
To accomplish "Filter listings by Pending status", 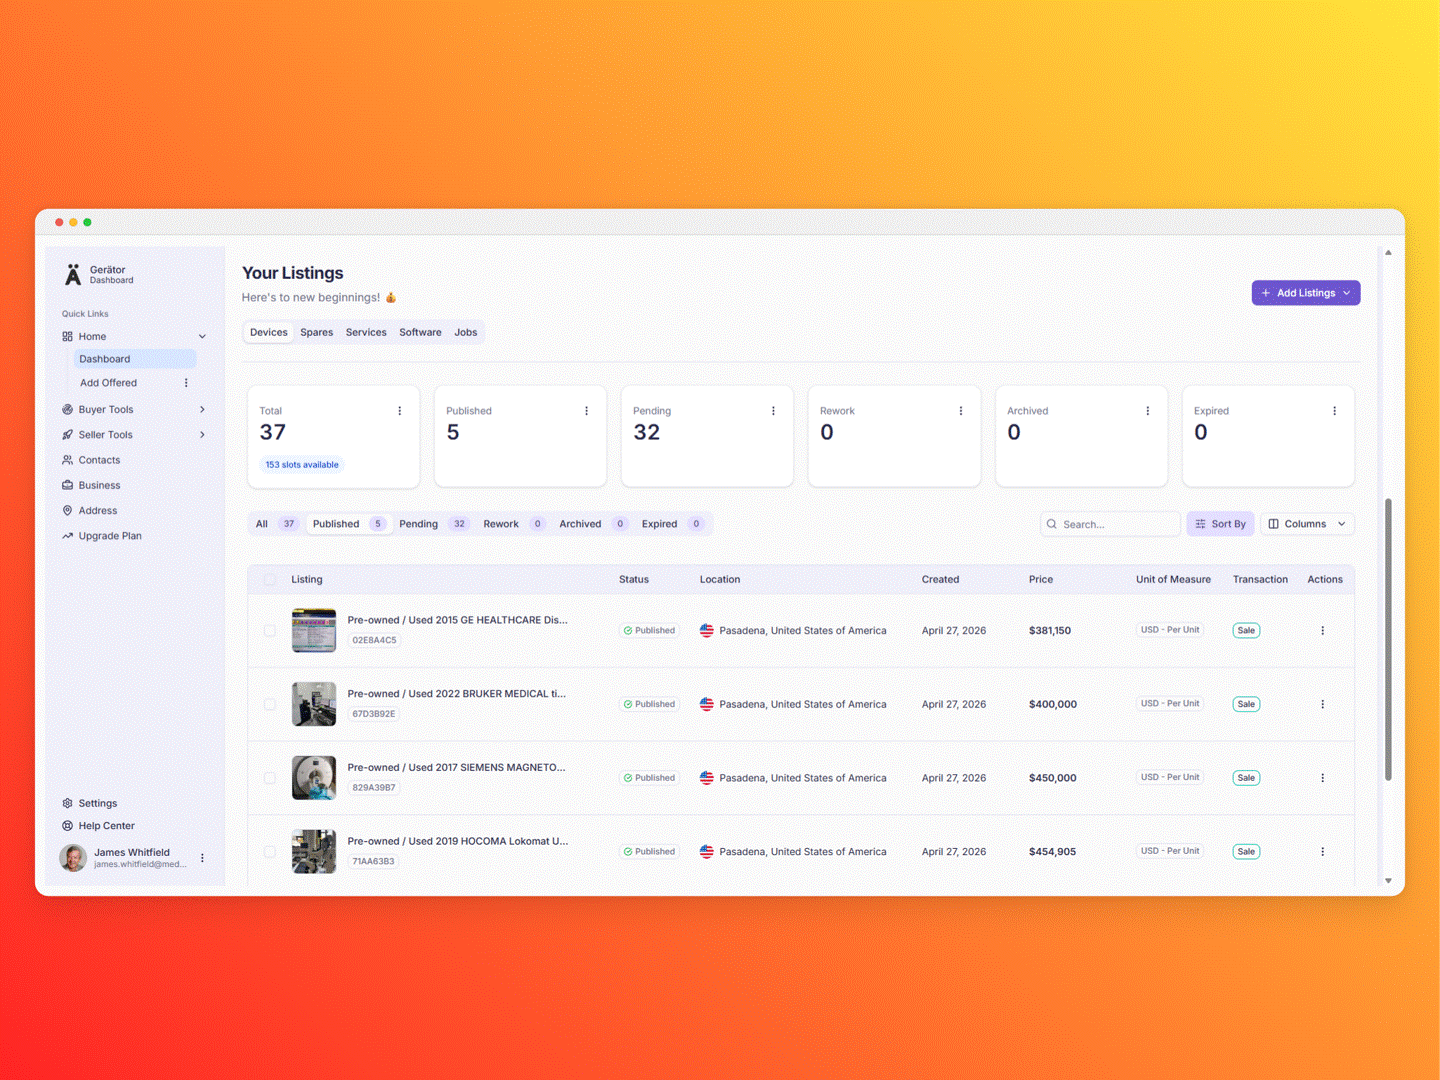I will click(434, 524).
